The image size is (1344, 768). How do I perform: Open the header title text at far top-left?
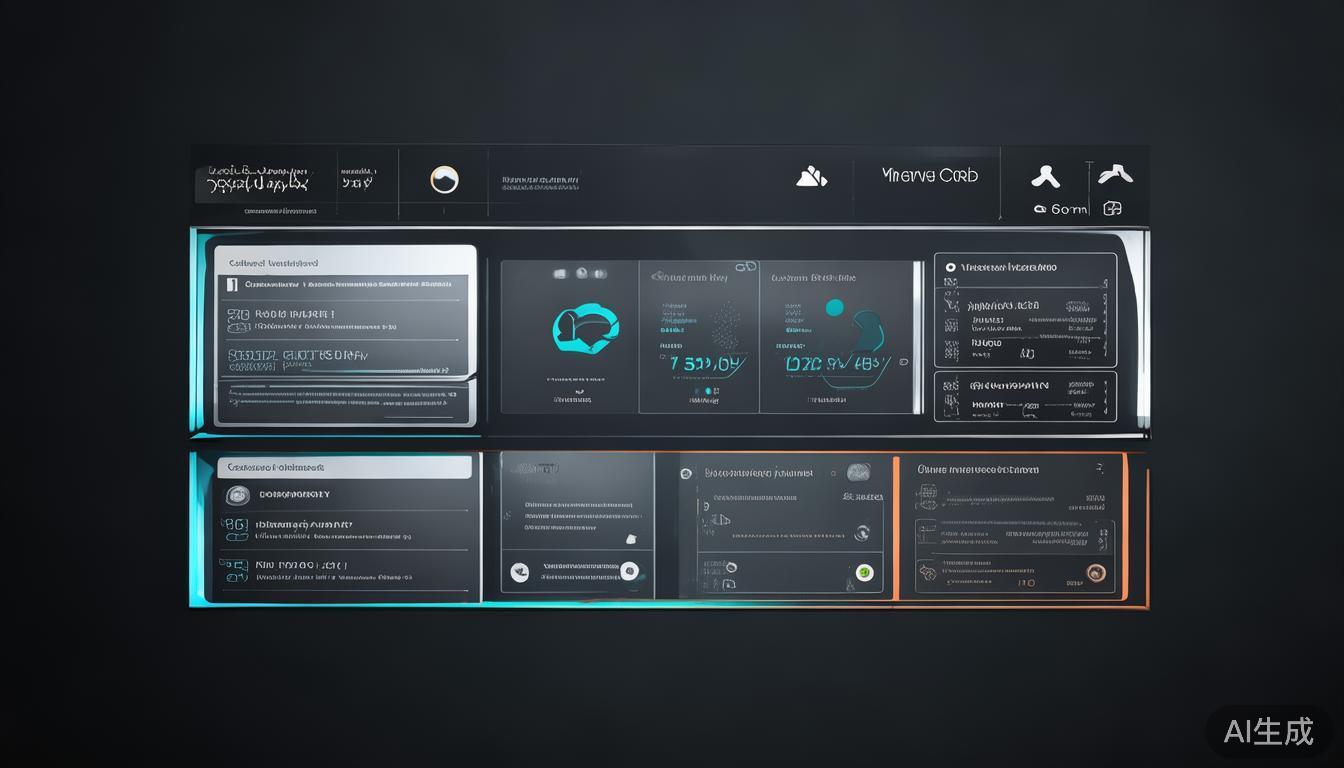tap(257, 179)
